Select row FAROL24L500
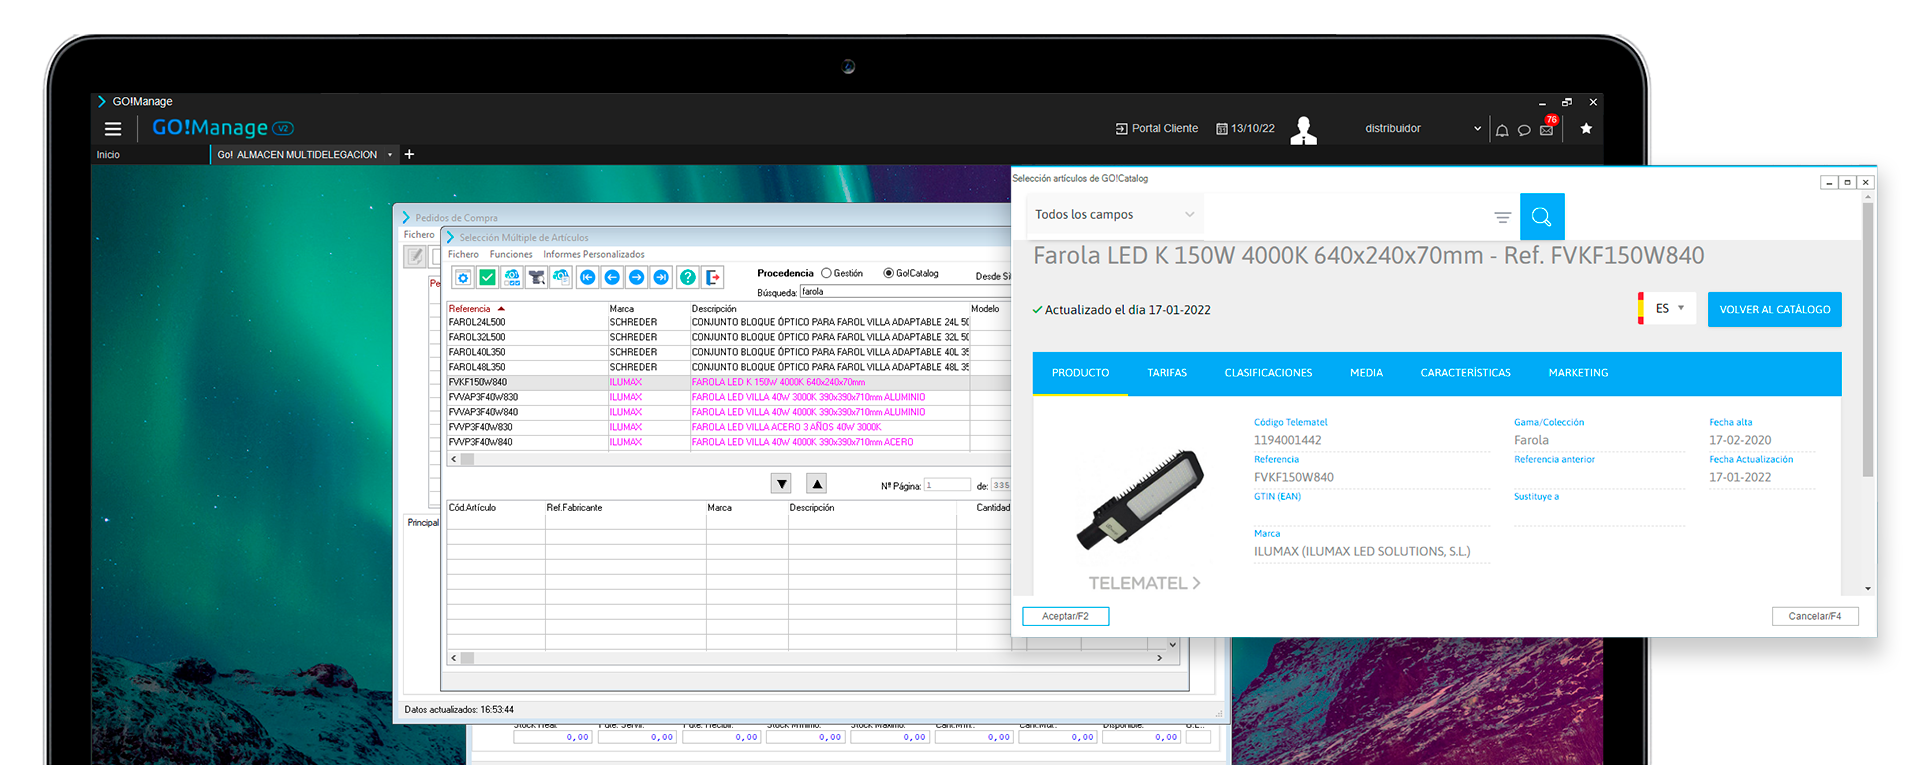 (x=728, y=322)
